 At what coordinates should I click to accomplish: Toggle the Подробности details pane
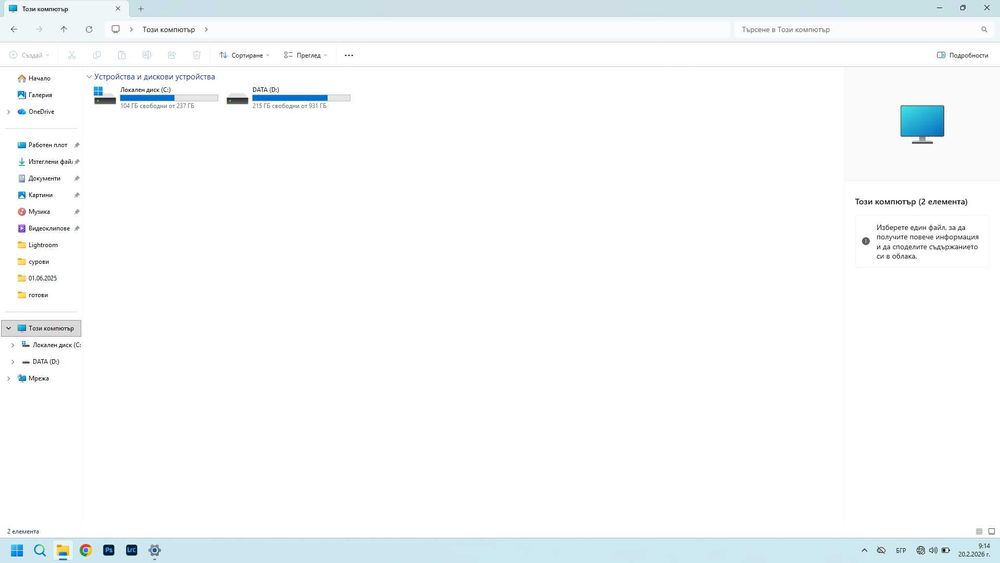click(x=962, y=55)
